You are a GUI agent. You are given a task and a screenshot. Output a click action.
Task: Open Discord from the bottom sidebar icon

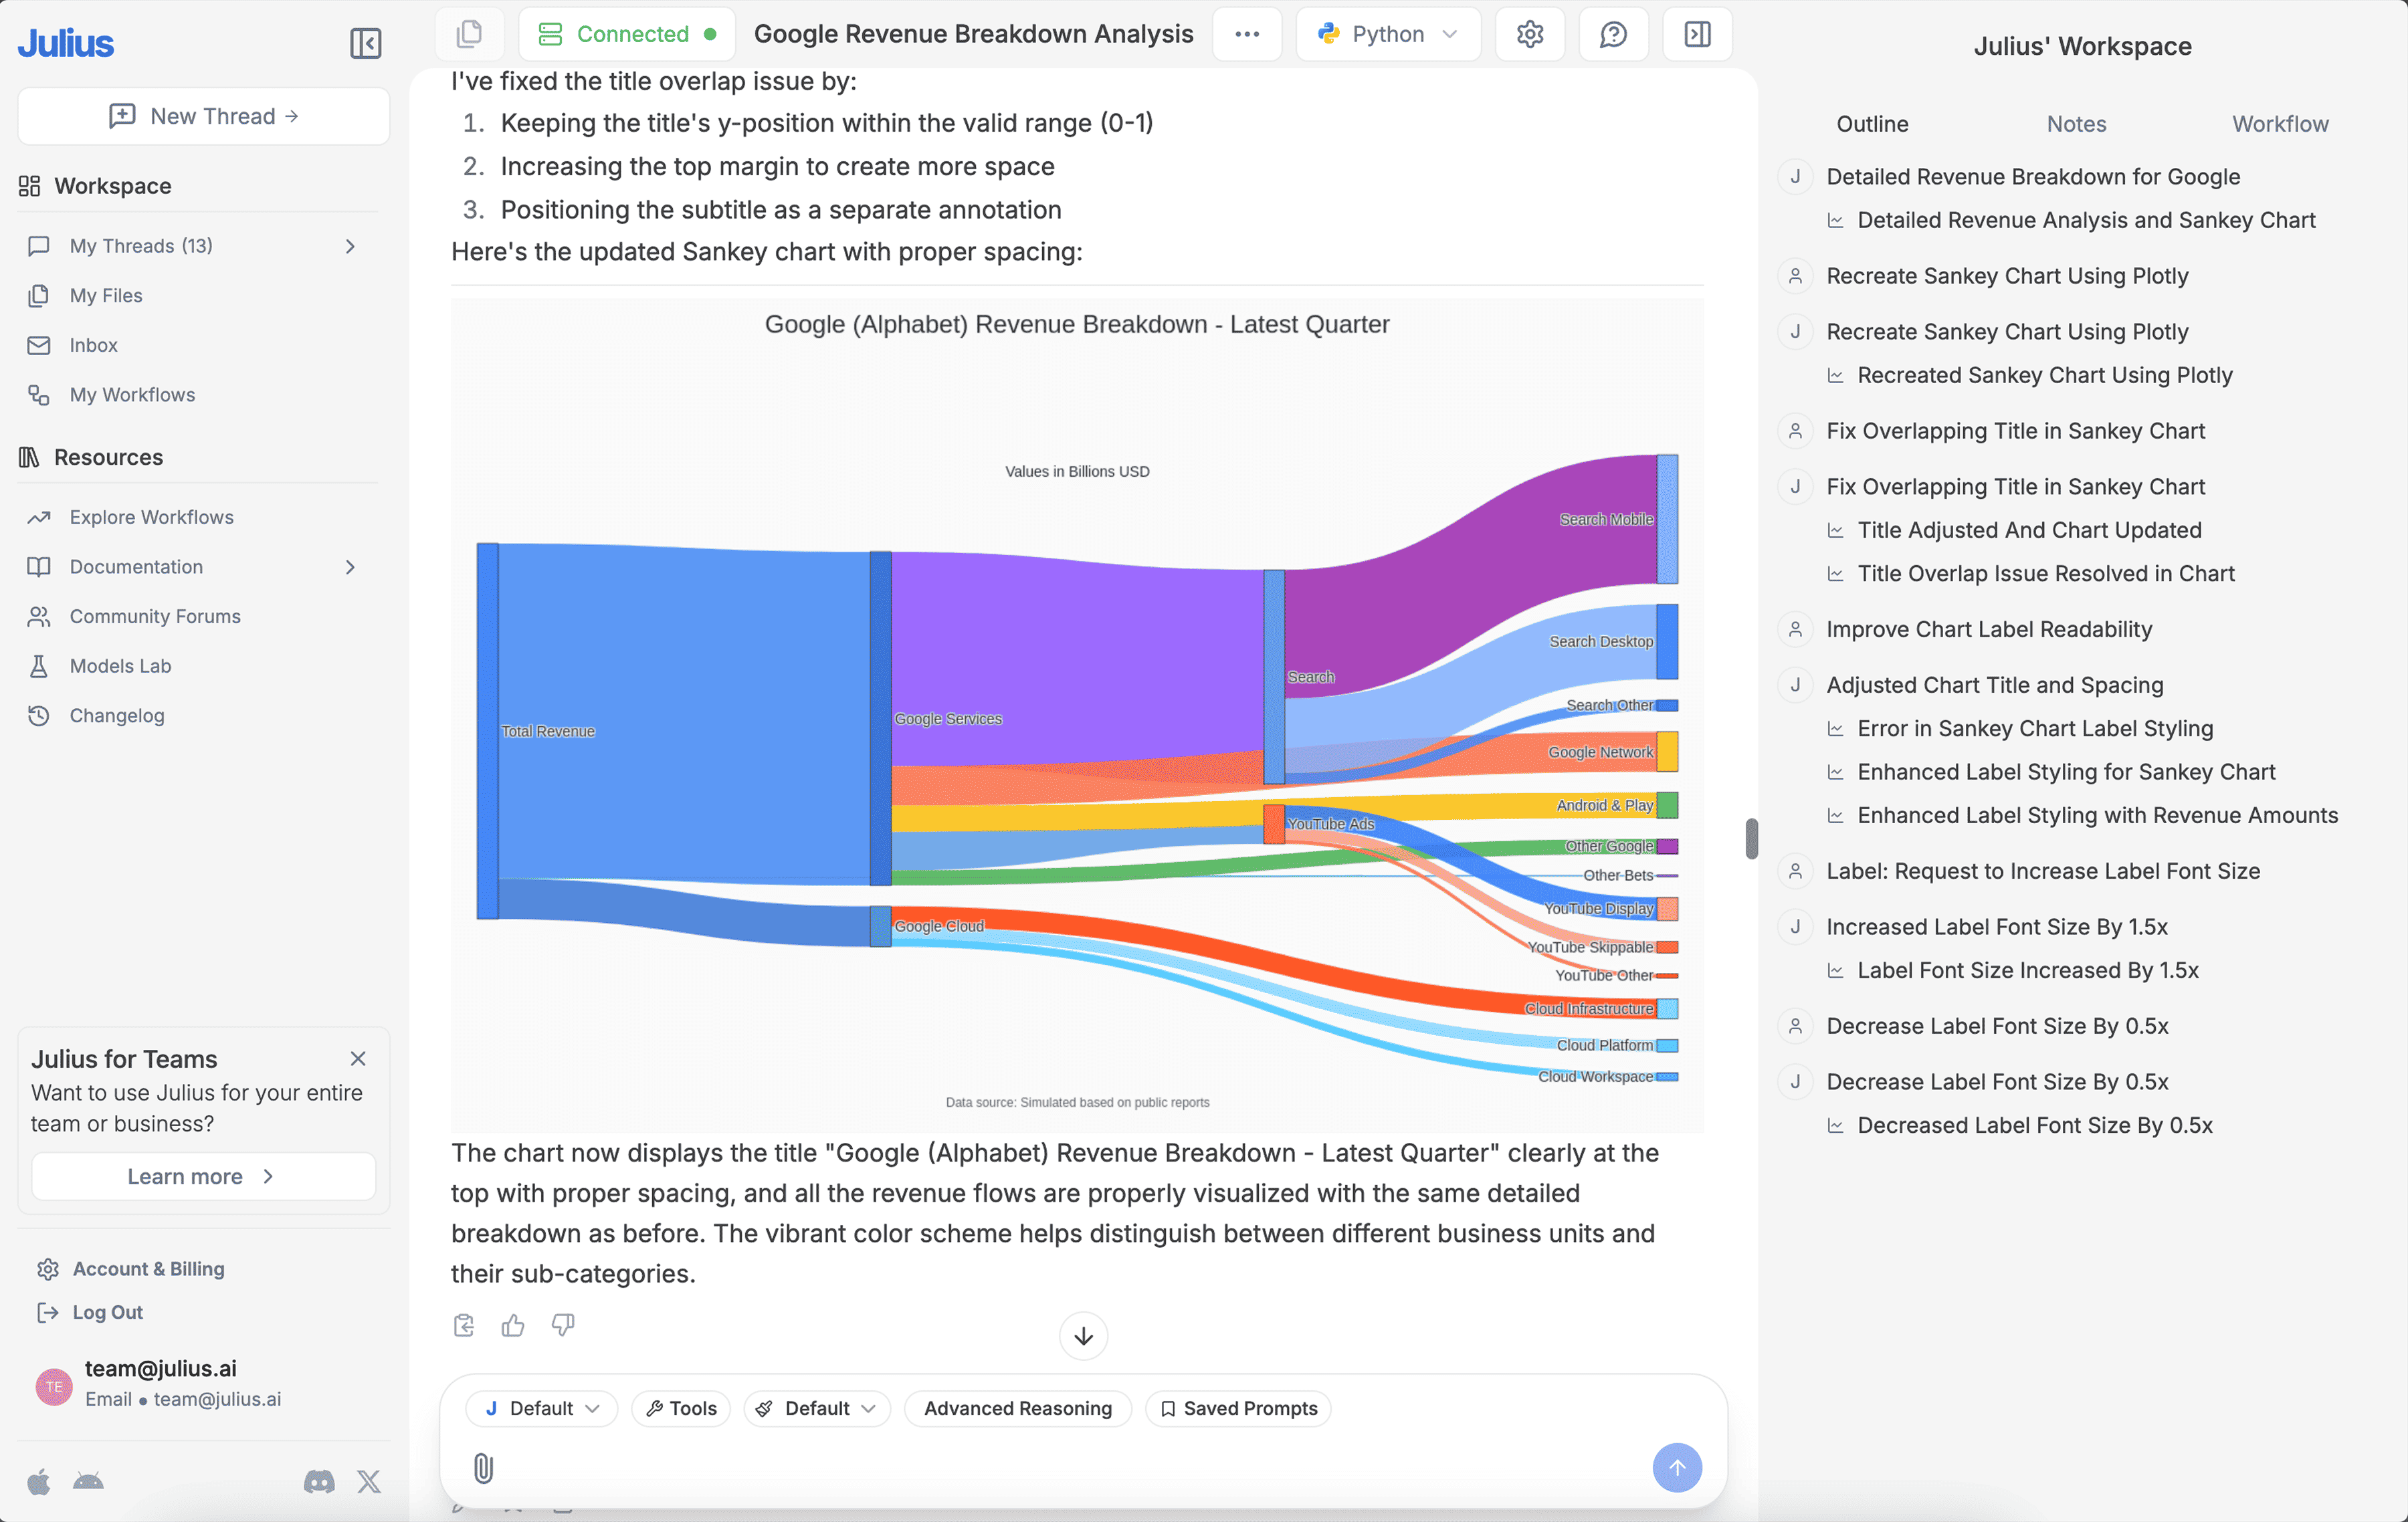tap(318, 1482)
